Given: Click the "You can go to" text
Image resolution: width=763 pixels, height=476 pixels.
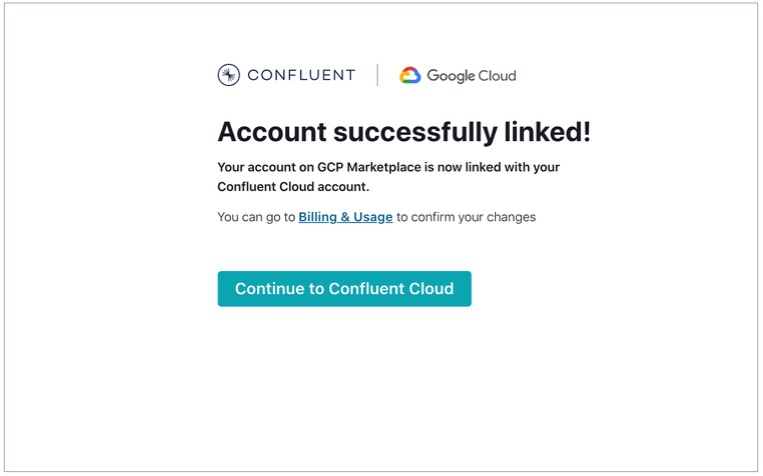Looking at the screenshot, I should [255, 217].
